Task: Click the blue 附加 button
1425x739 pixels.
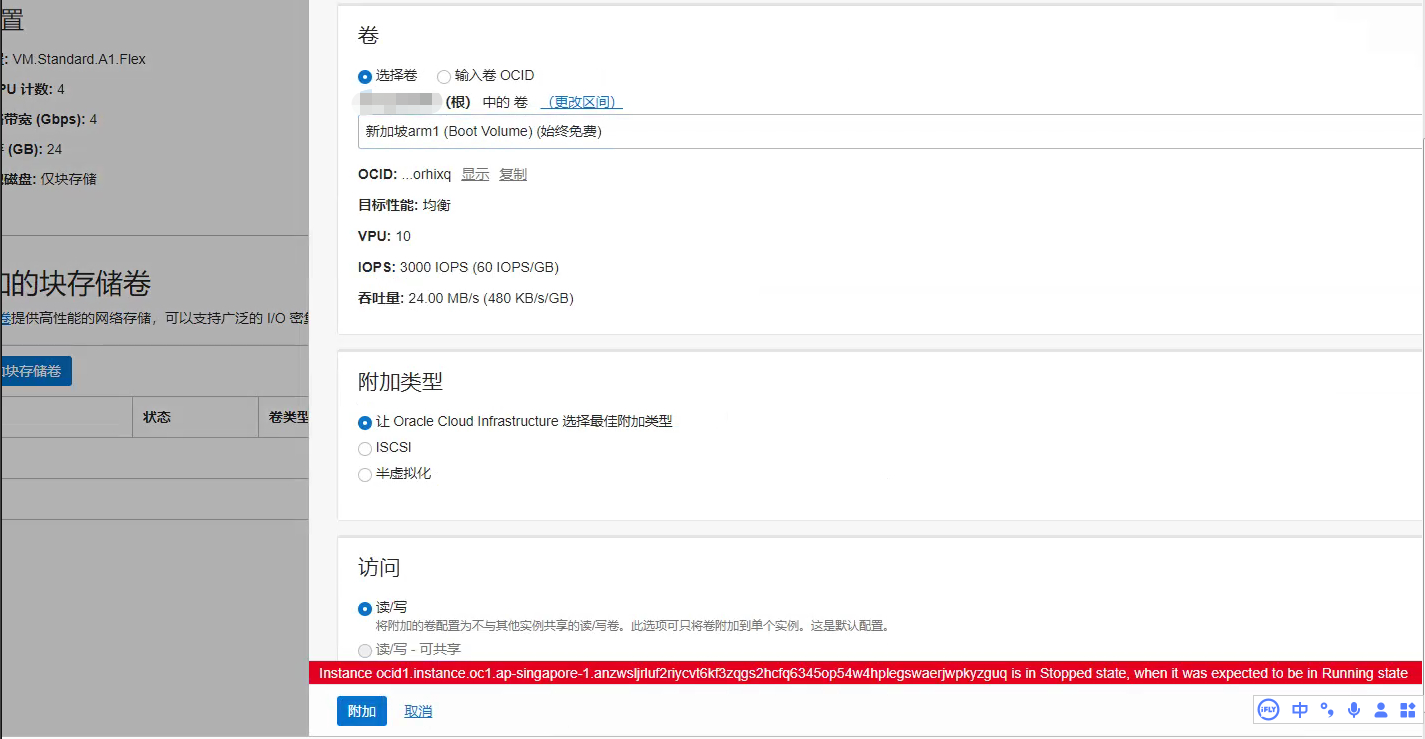Action: coord(362,711)
